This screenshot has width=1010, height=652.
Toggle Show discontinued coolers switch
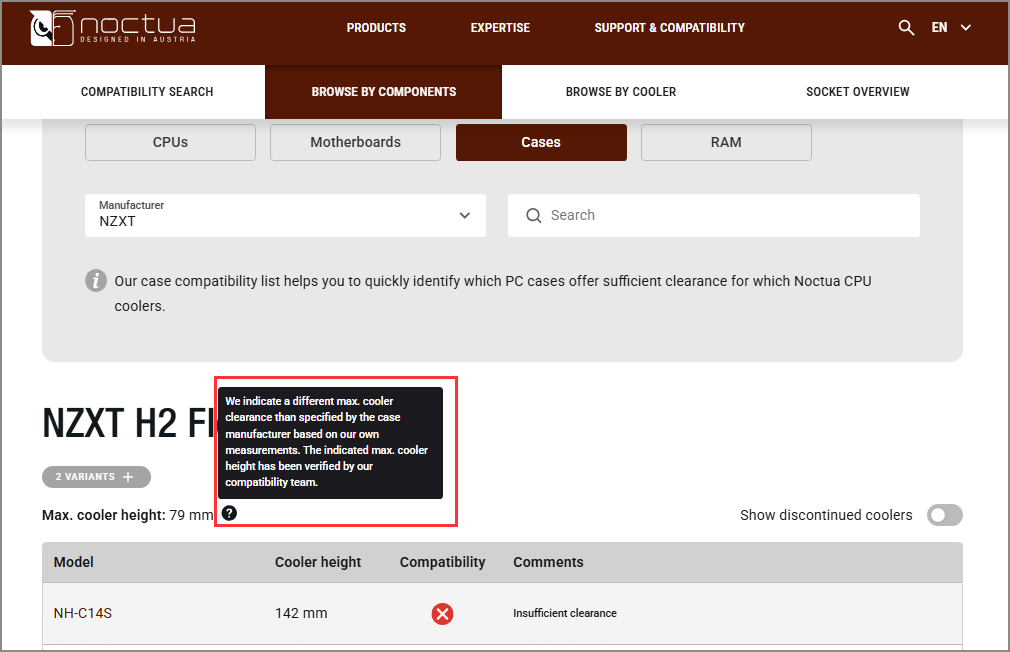(x=944, y=515)
